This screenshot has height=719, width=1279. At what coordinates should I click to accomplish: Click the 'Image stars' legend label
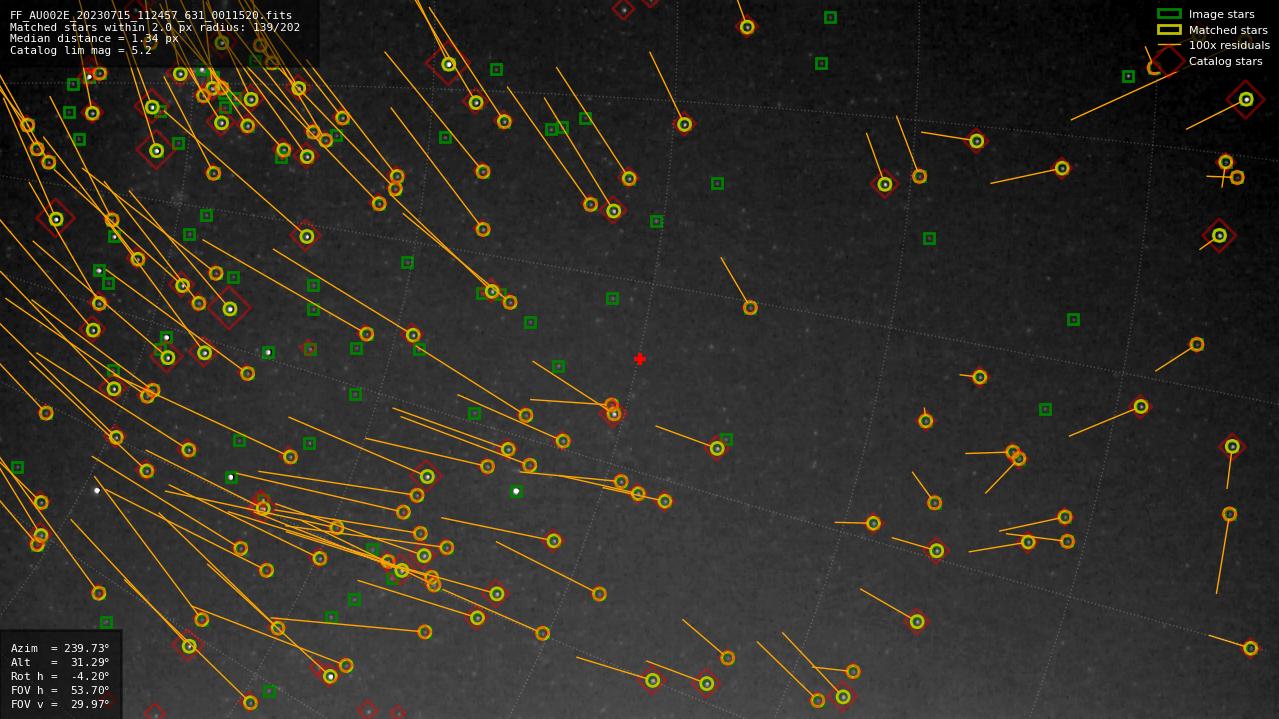[1221, 14]
